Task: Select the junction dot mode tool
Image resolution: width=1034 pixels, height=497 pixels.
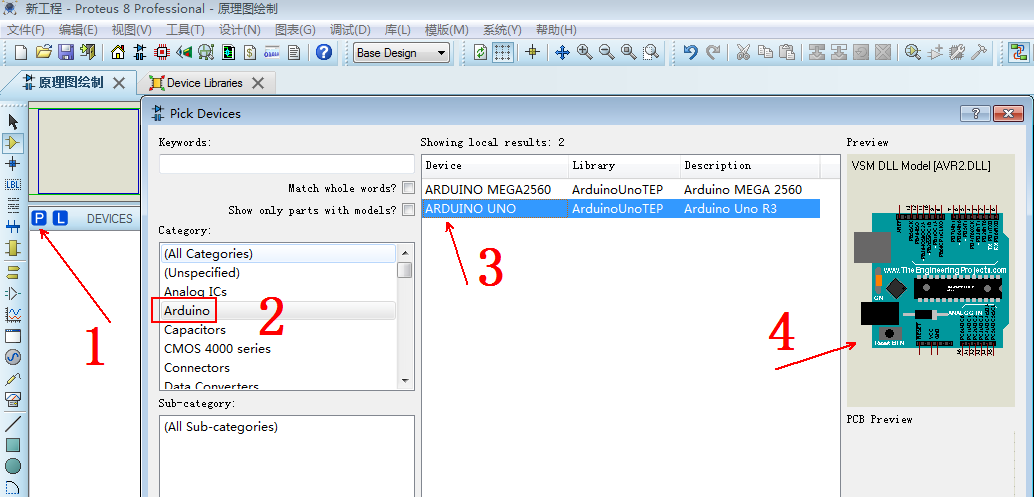Action: (13, 163)
